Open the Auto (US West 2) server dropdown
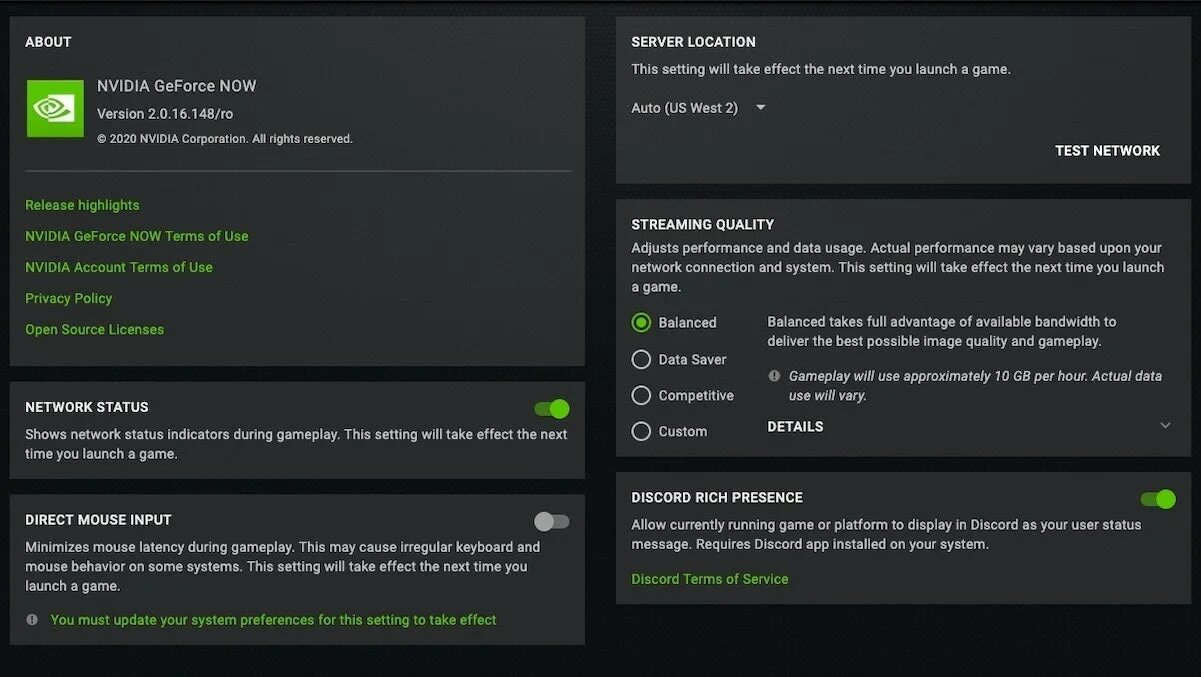This screenshot has width=1201, height=677. pyautogui.click(x=698, y=108)
